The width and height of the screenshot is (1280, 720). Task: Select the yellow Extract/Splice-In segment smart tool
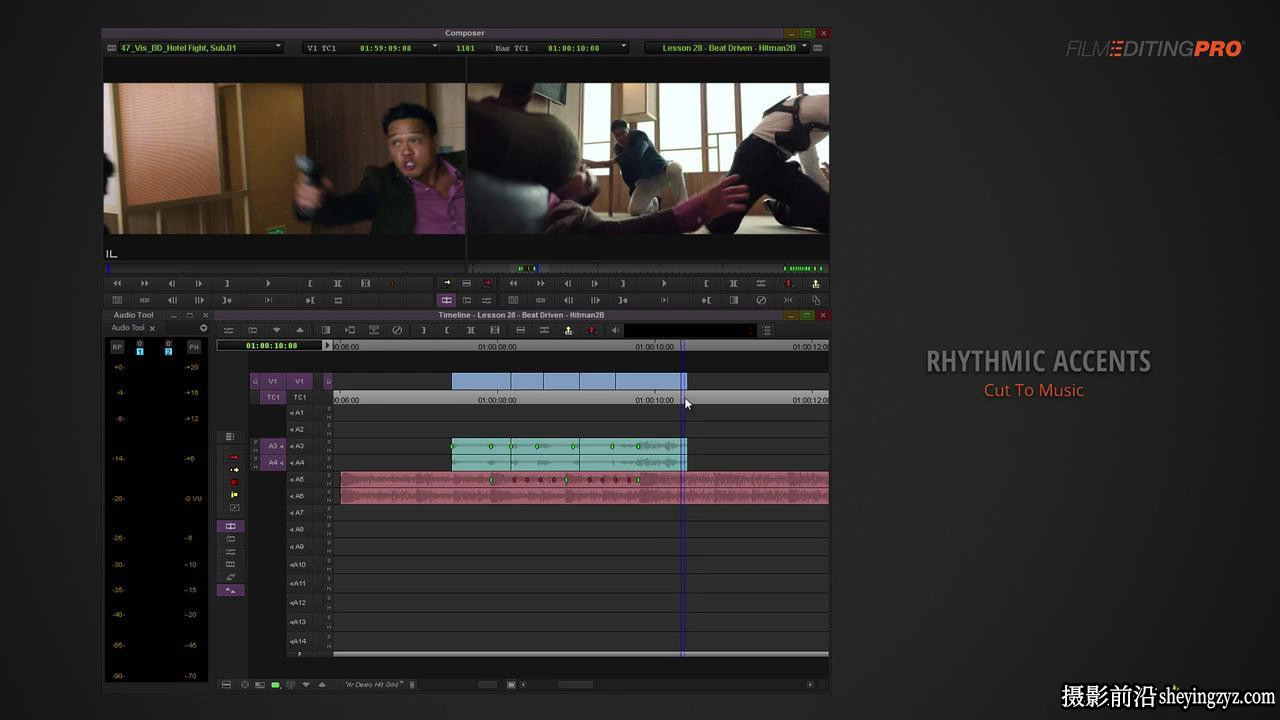pos(234,469)
